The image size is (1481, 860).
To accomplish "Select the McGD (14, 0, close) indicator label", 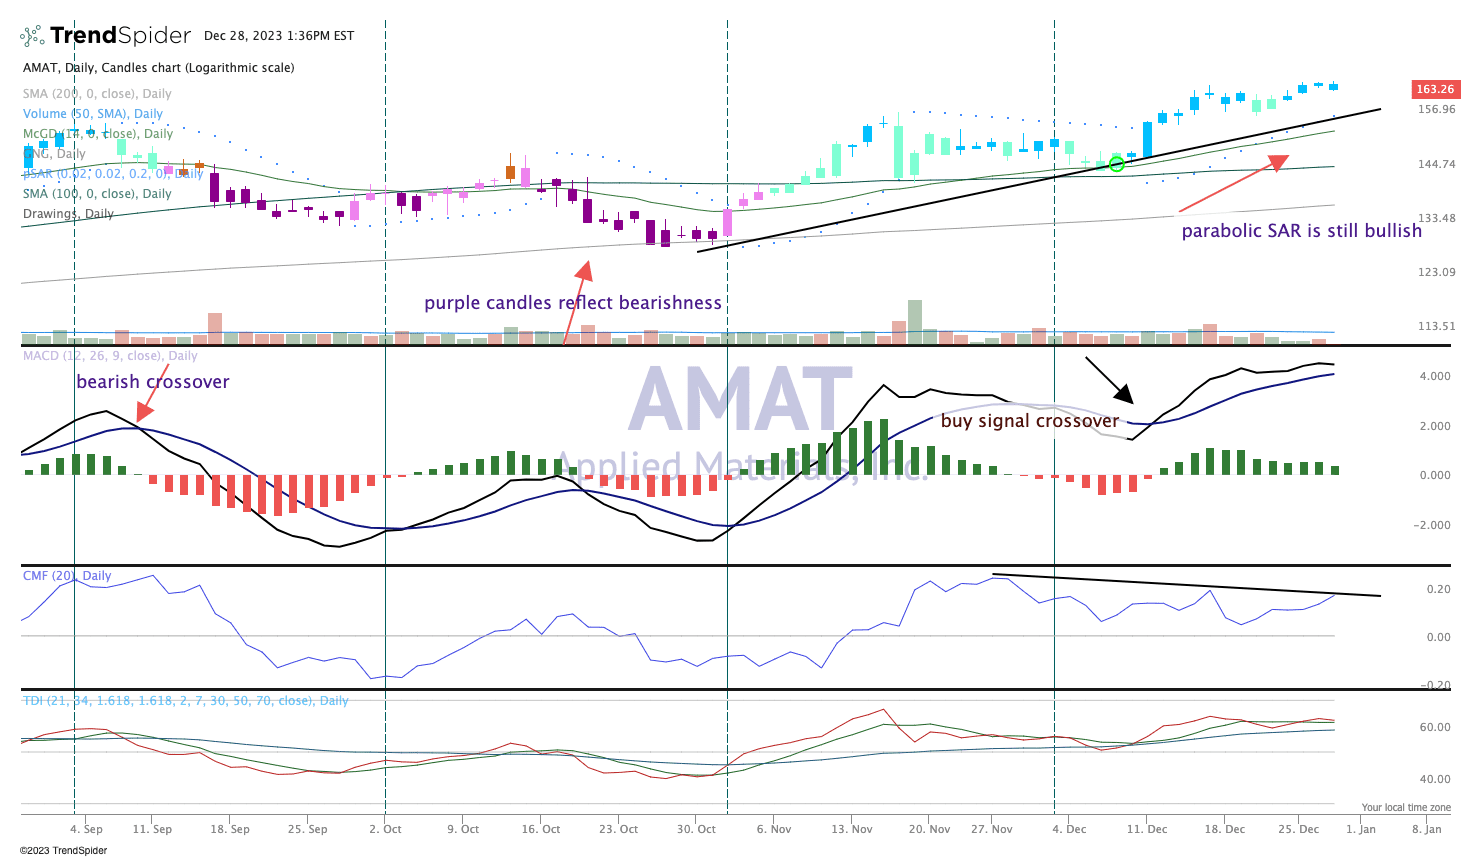I will 98,134.
